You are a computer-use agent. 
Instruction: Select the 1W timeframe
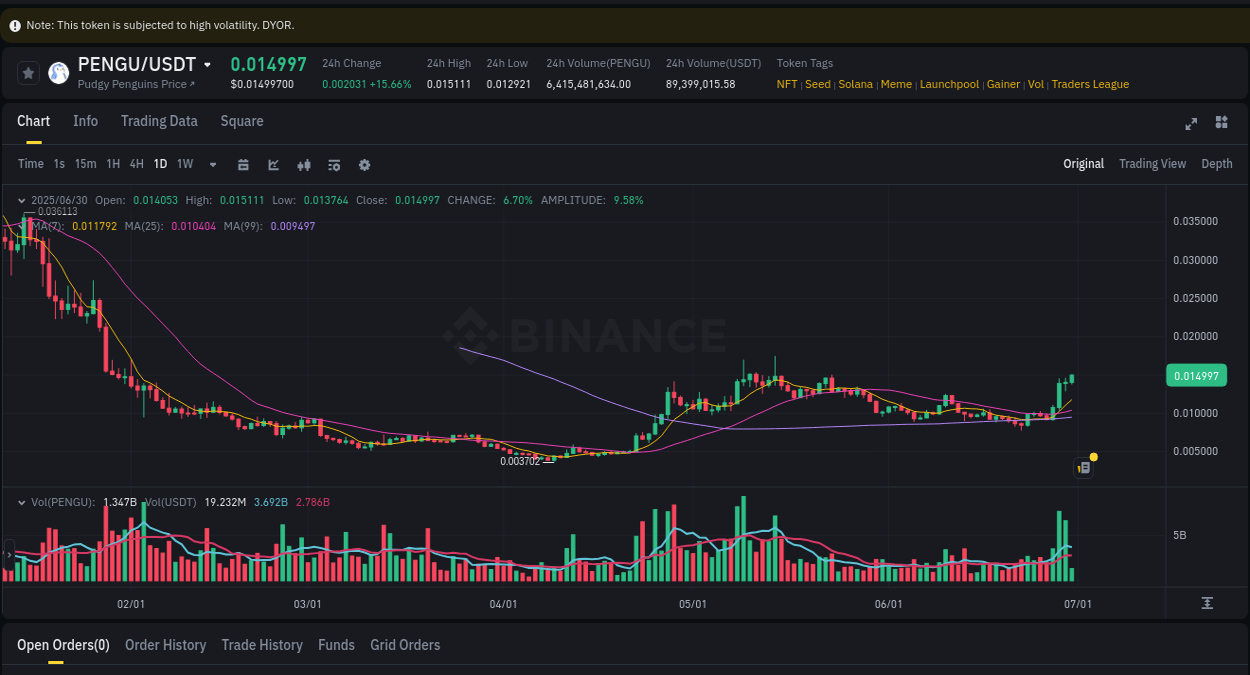(x=184, y=164)
